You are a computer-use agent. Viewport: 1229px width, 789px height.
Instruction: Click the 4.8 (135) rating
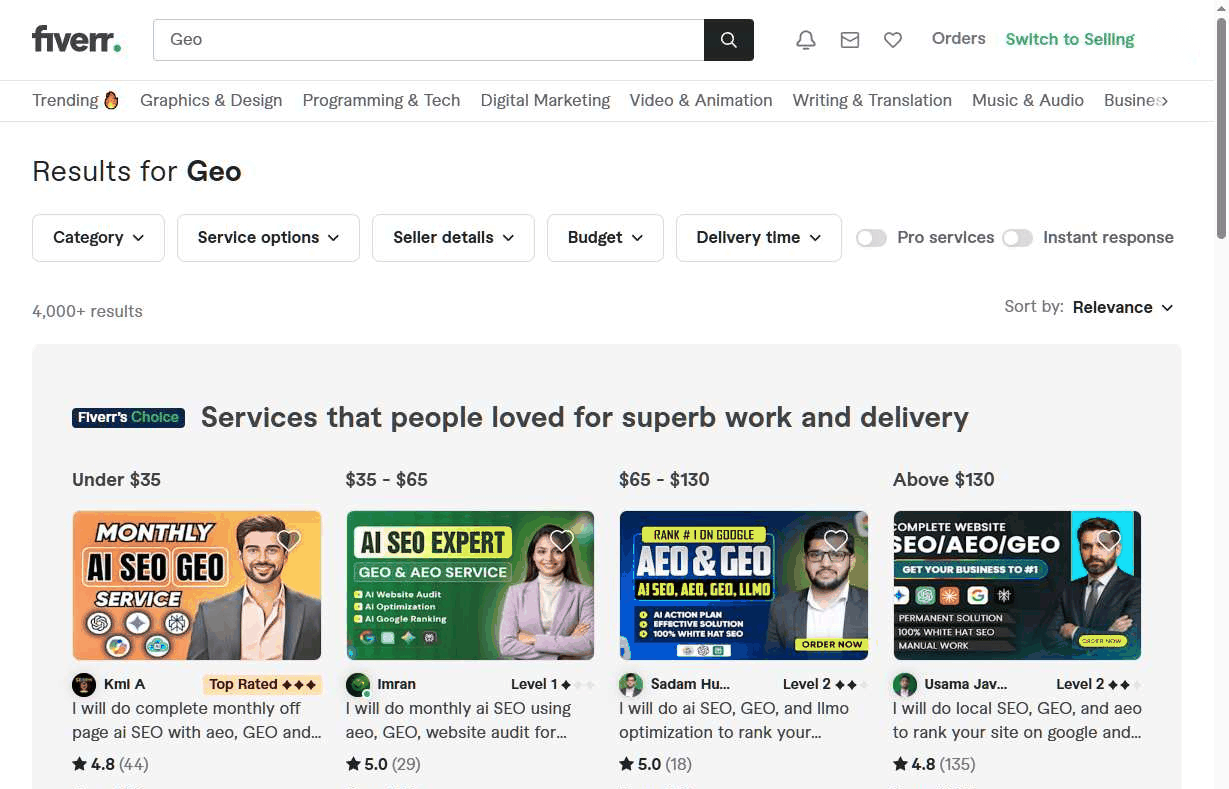point(934,764)
